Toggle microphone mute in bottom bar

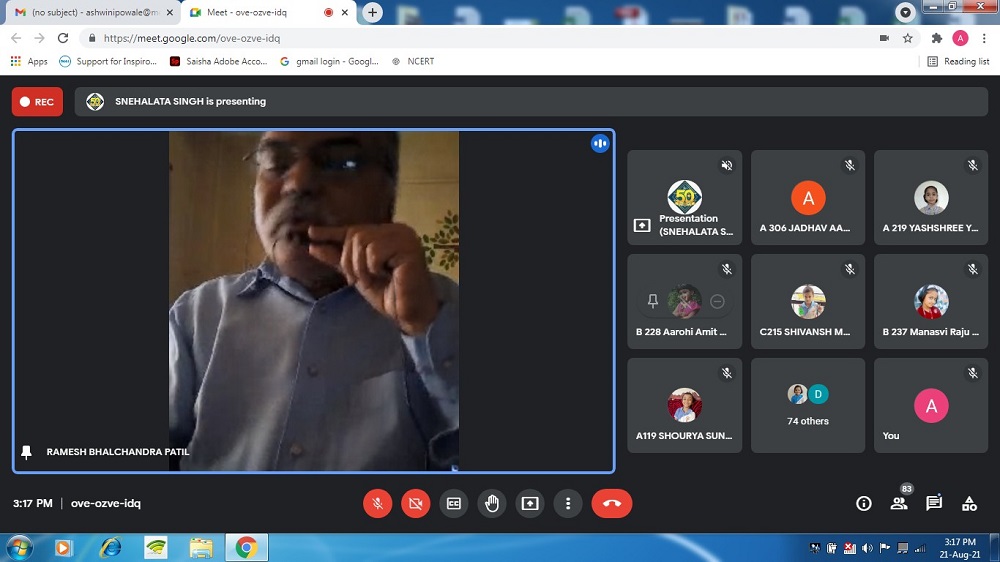[x=377, y=503]
